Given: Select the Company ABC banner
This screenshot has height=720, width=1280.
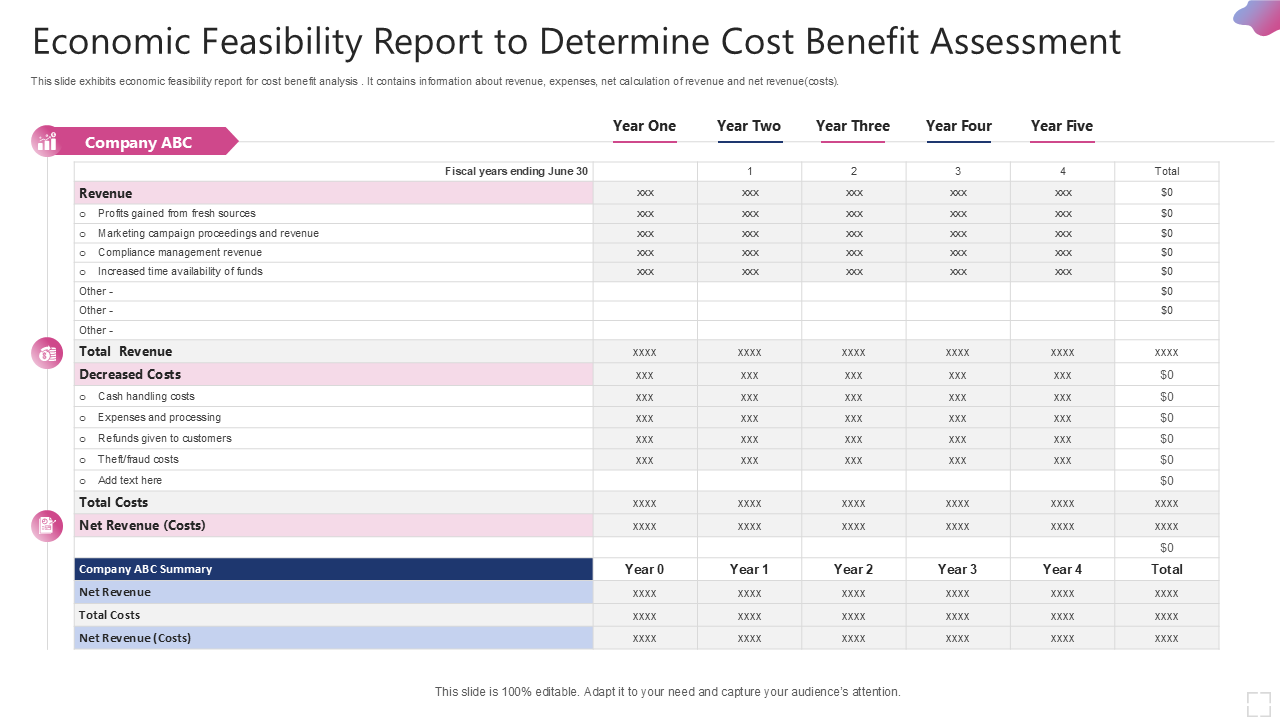Looking at the screenshot, I should (x=145, y=142).
